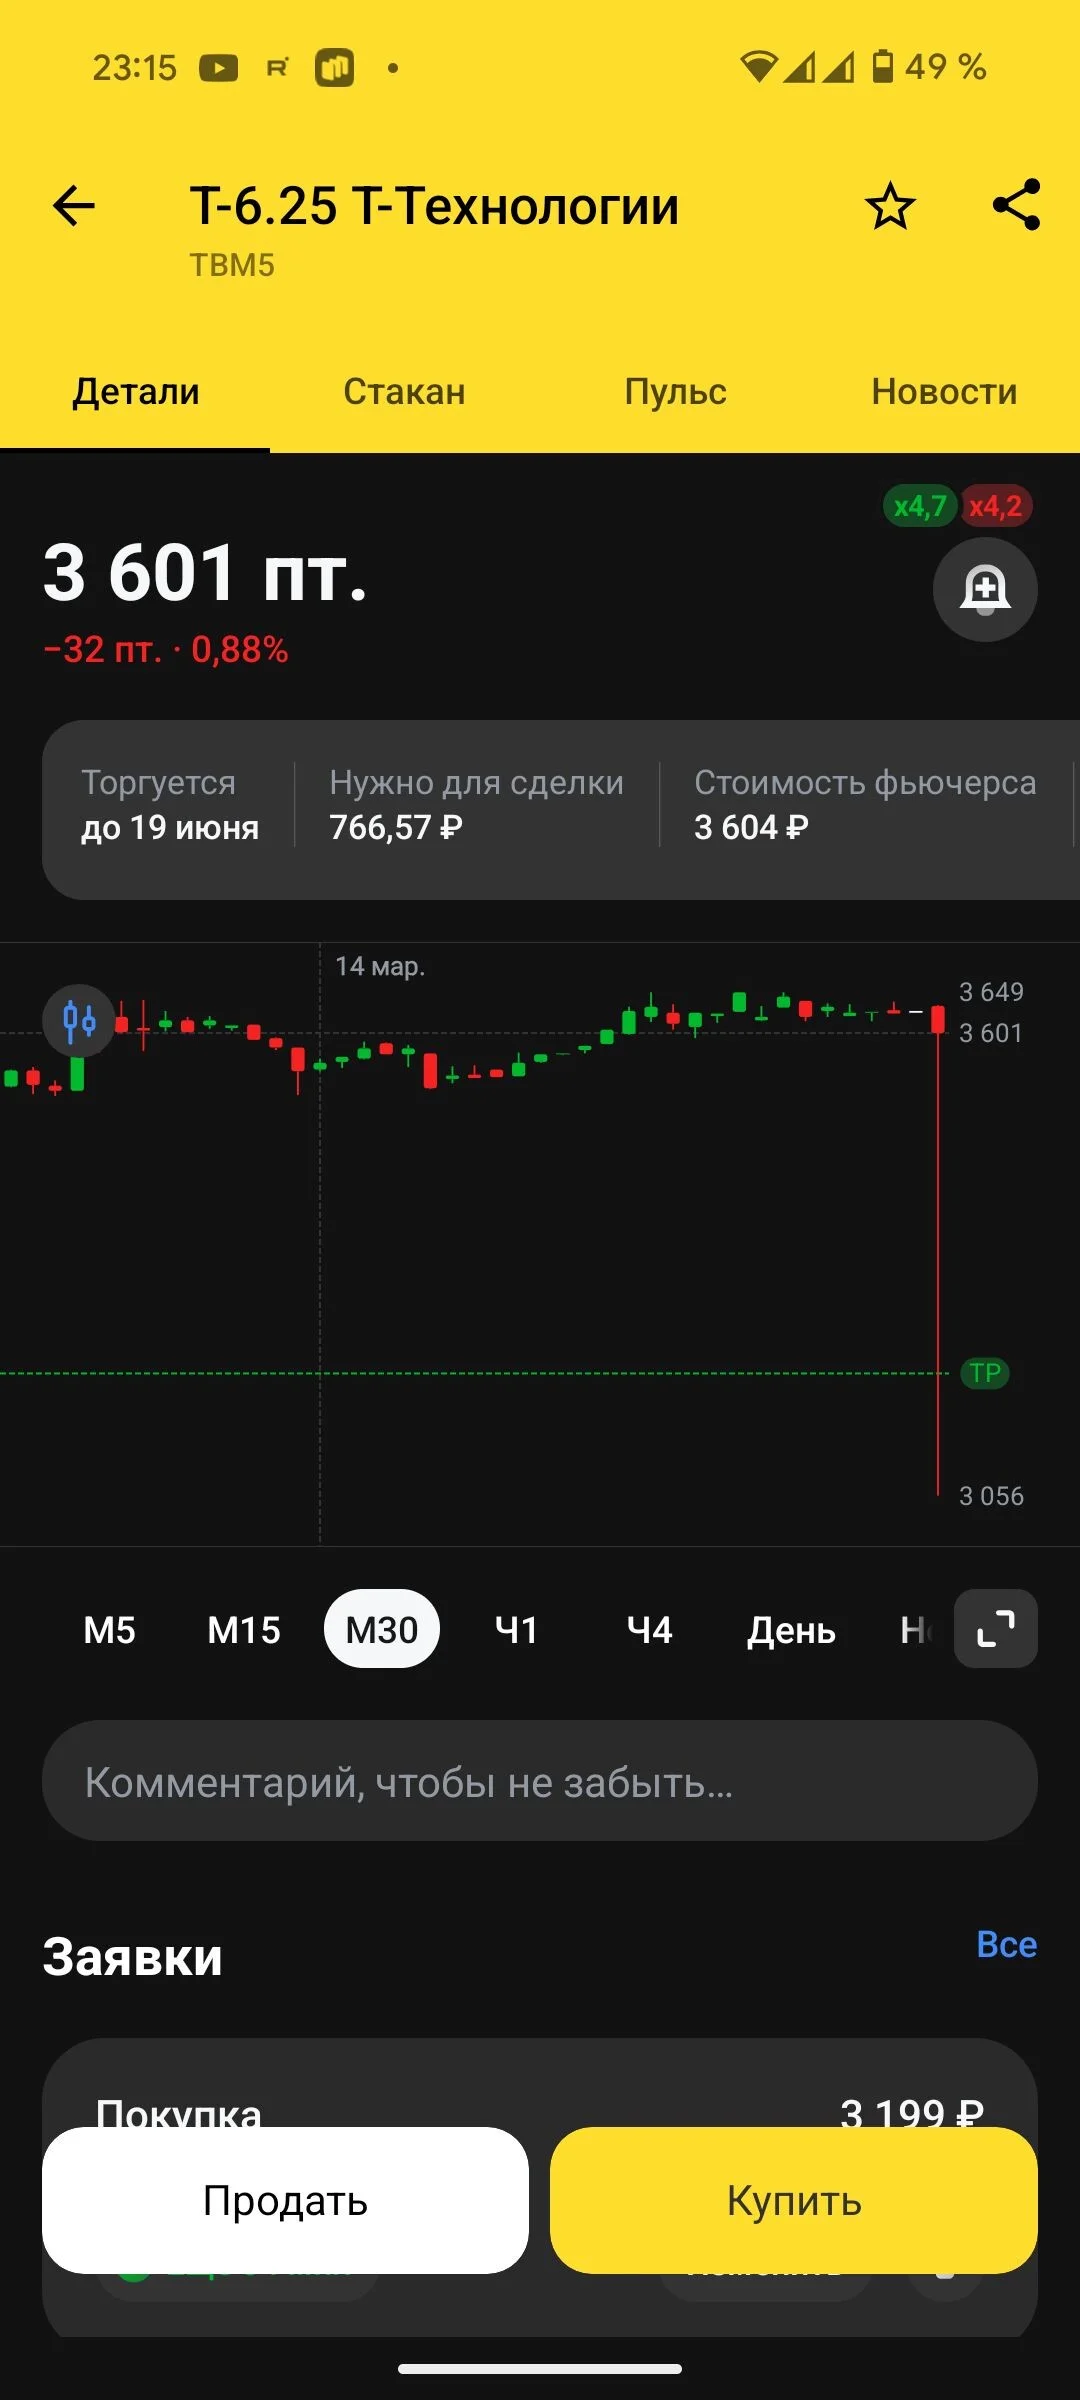Screen dimensions: 1080x2400
Task: Tap the YouTube status bar icon
Action: [x=219, y=68]
